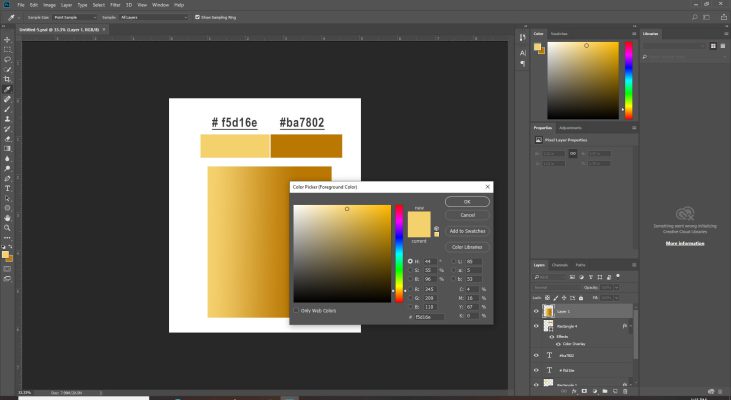
Task: Click the OK button in Color Picker
Action: tap(467, 201)
